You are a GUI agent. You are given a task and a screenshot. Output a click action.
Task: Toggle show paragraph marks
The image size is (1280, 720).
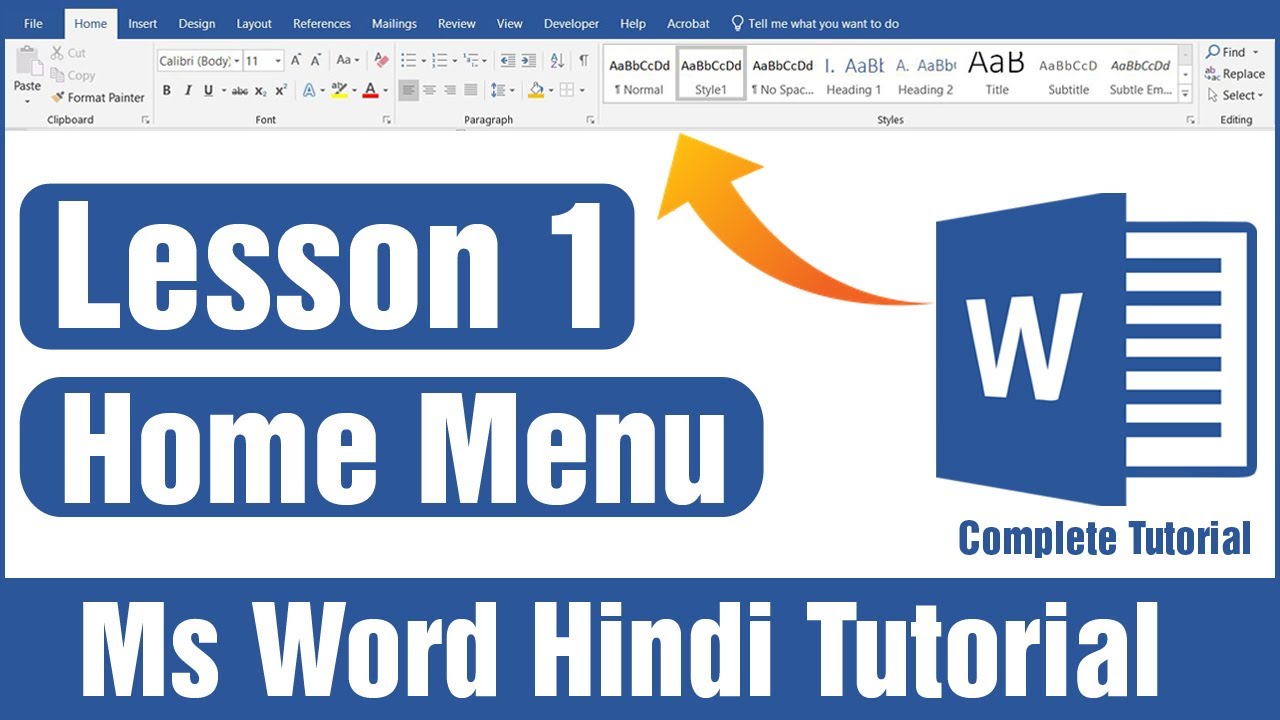584,61
